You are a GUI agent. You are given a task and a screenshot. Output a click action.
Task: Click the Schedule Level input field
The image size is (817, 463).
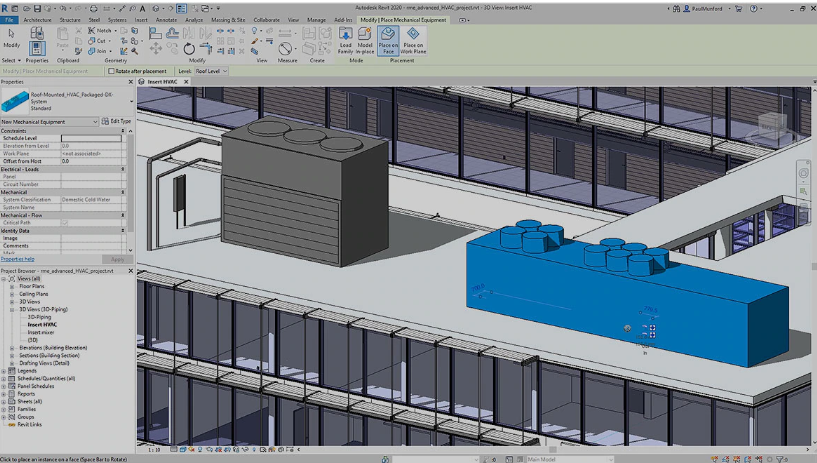click(92, 138)
